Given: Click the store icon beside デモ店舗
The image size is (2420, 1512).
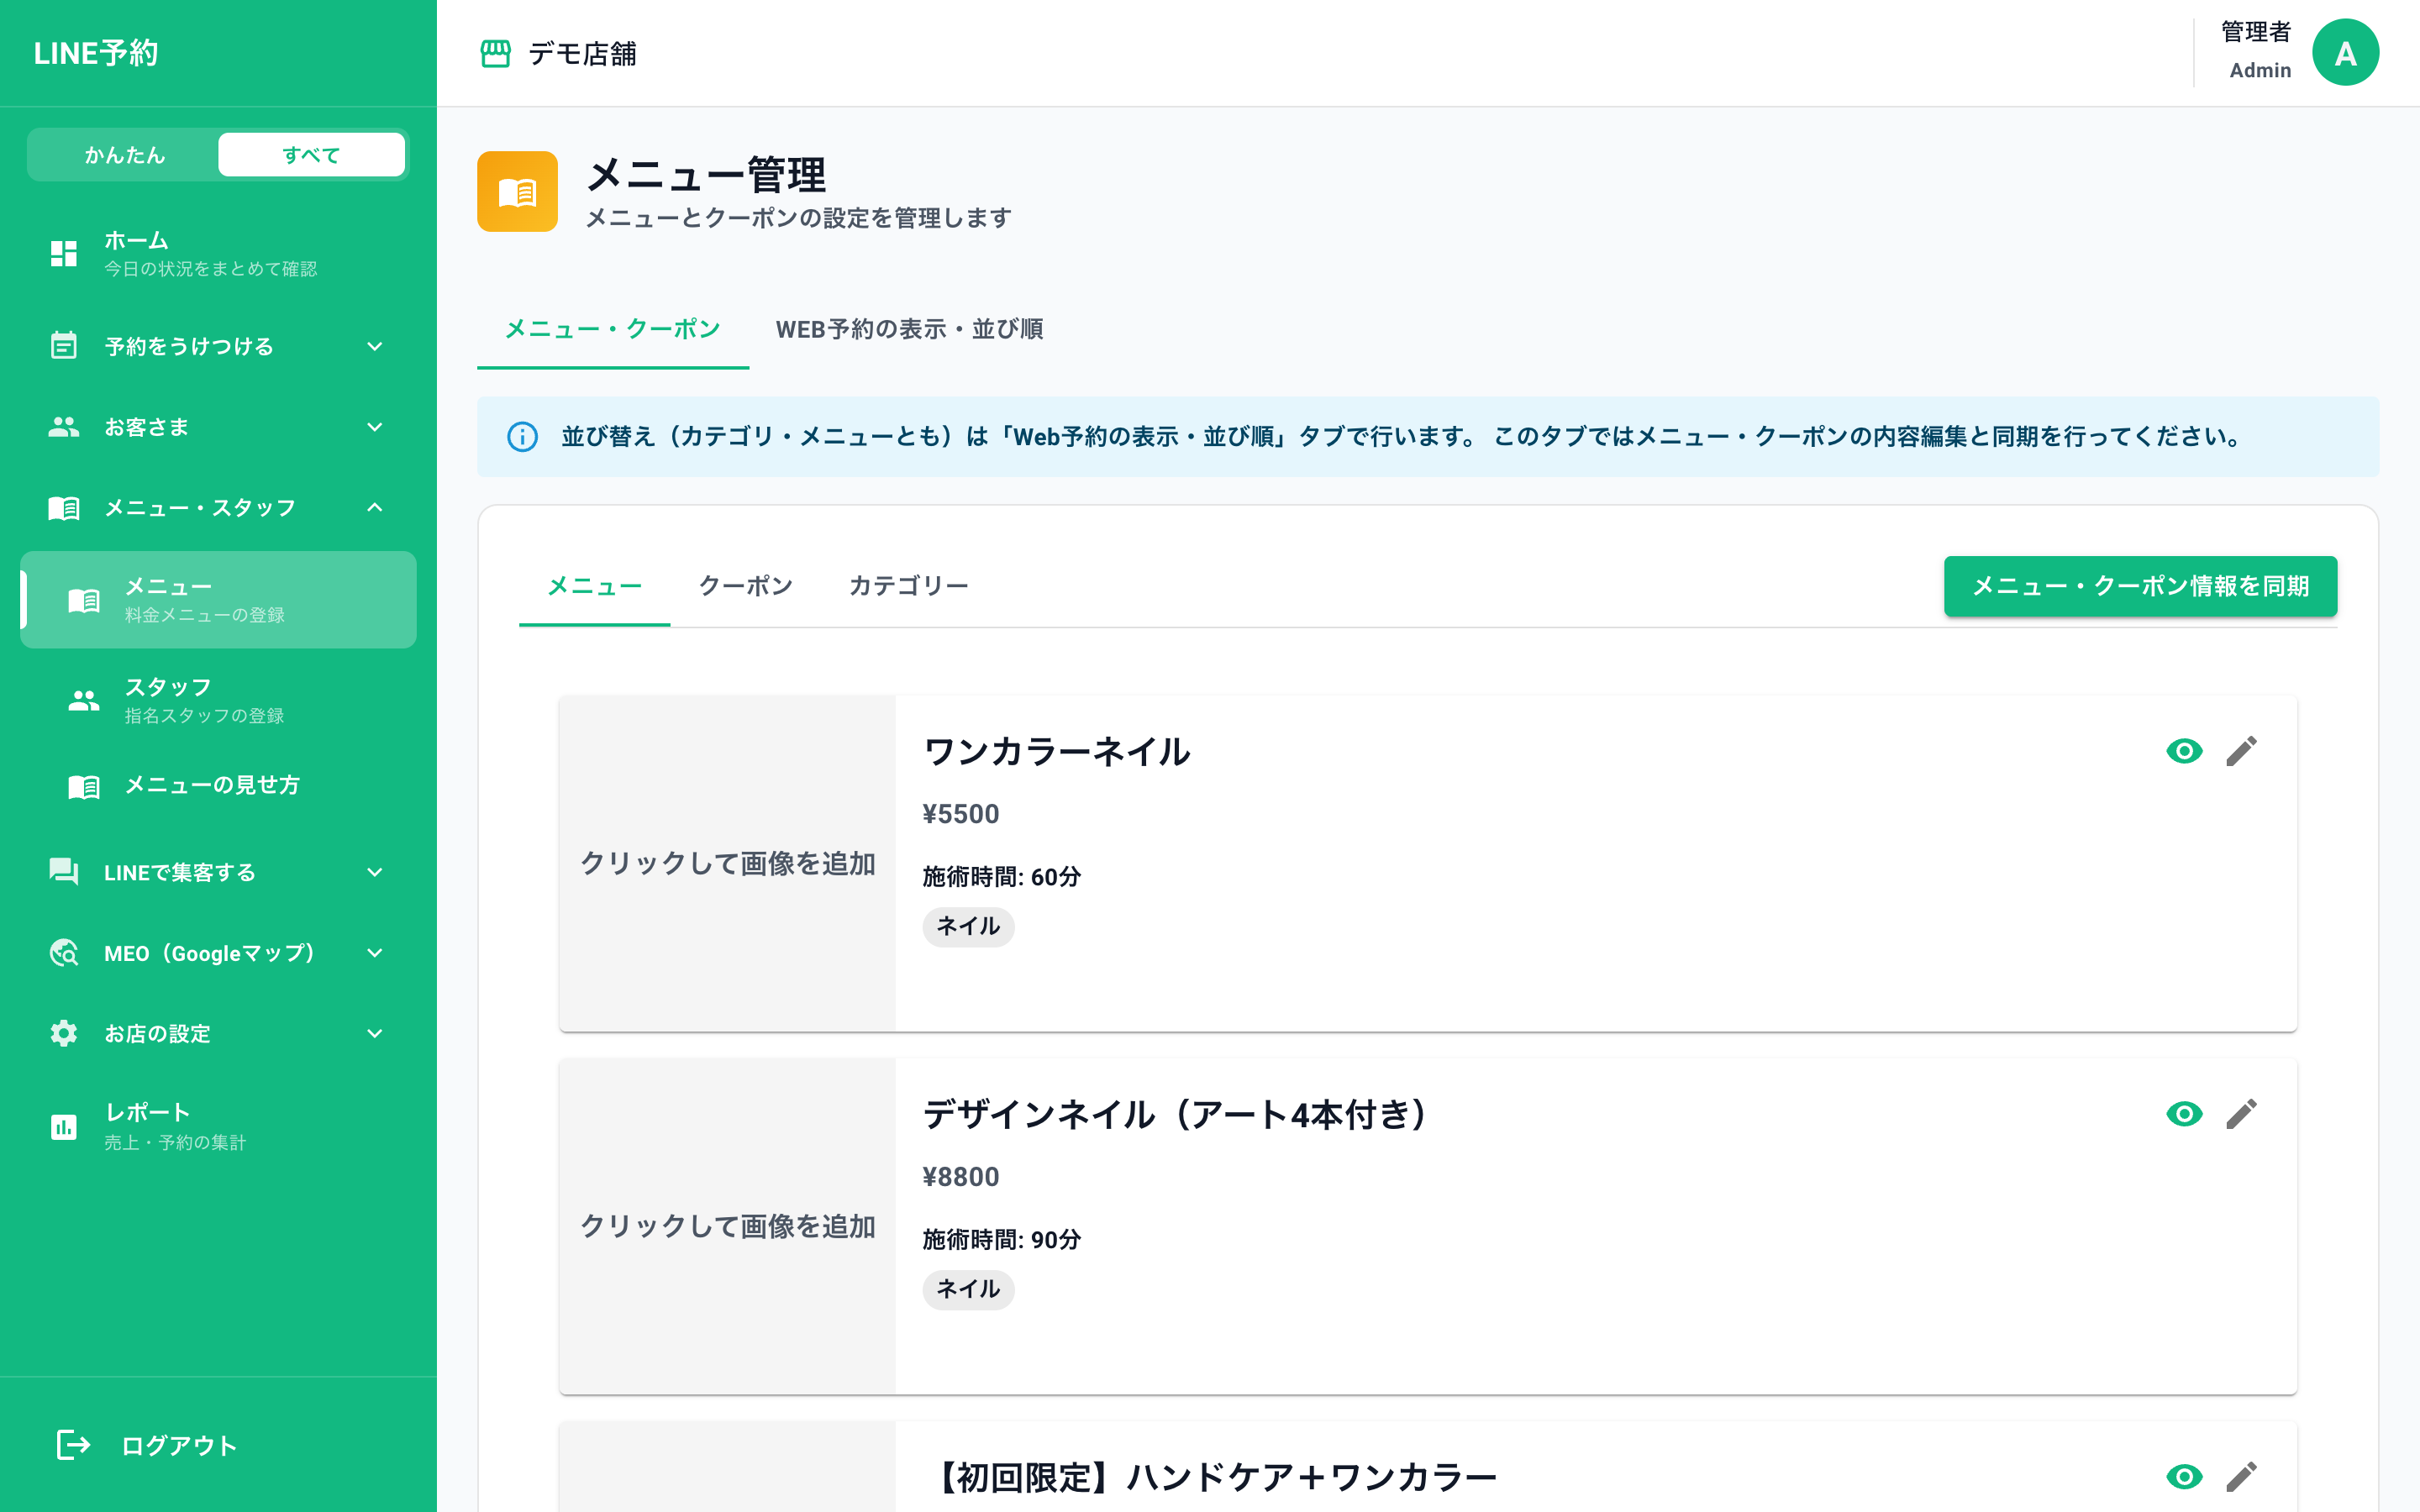Looking at the screenshot, I should pos(495,53).
